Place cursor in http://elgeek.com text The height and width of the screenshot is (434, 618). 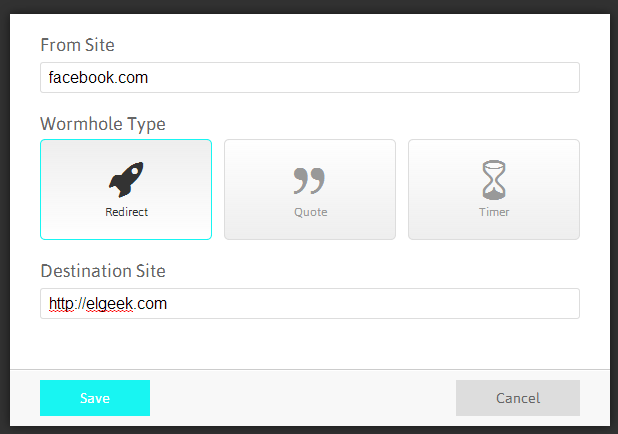pyautogui.click(x=108, y=304)
